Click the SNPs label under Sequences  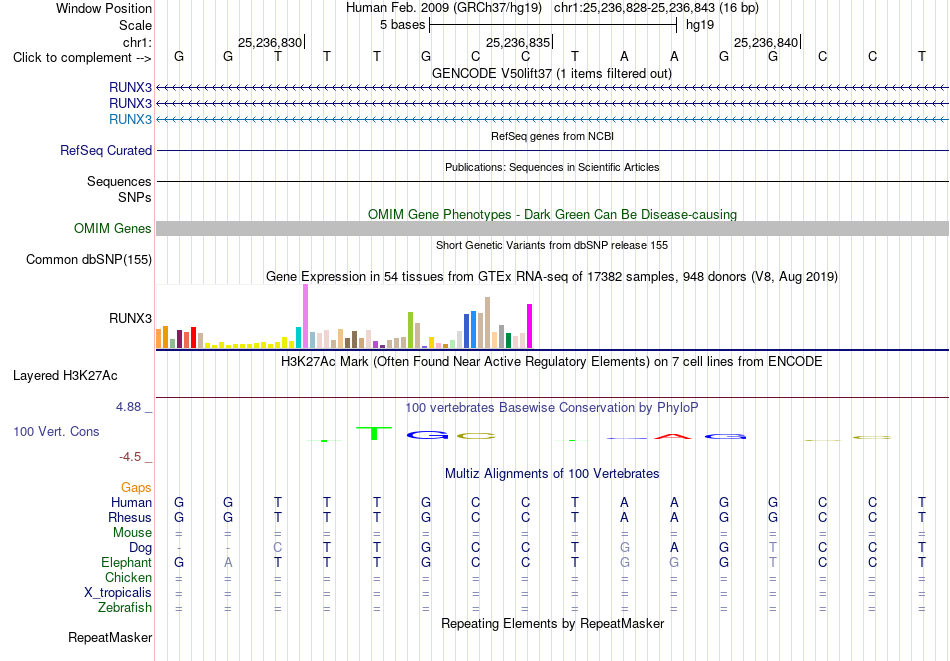[x=135, y=197]
